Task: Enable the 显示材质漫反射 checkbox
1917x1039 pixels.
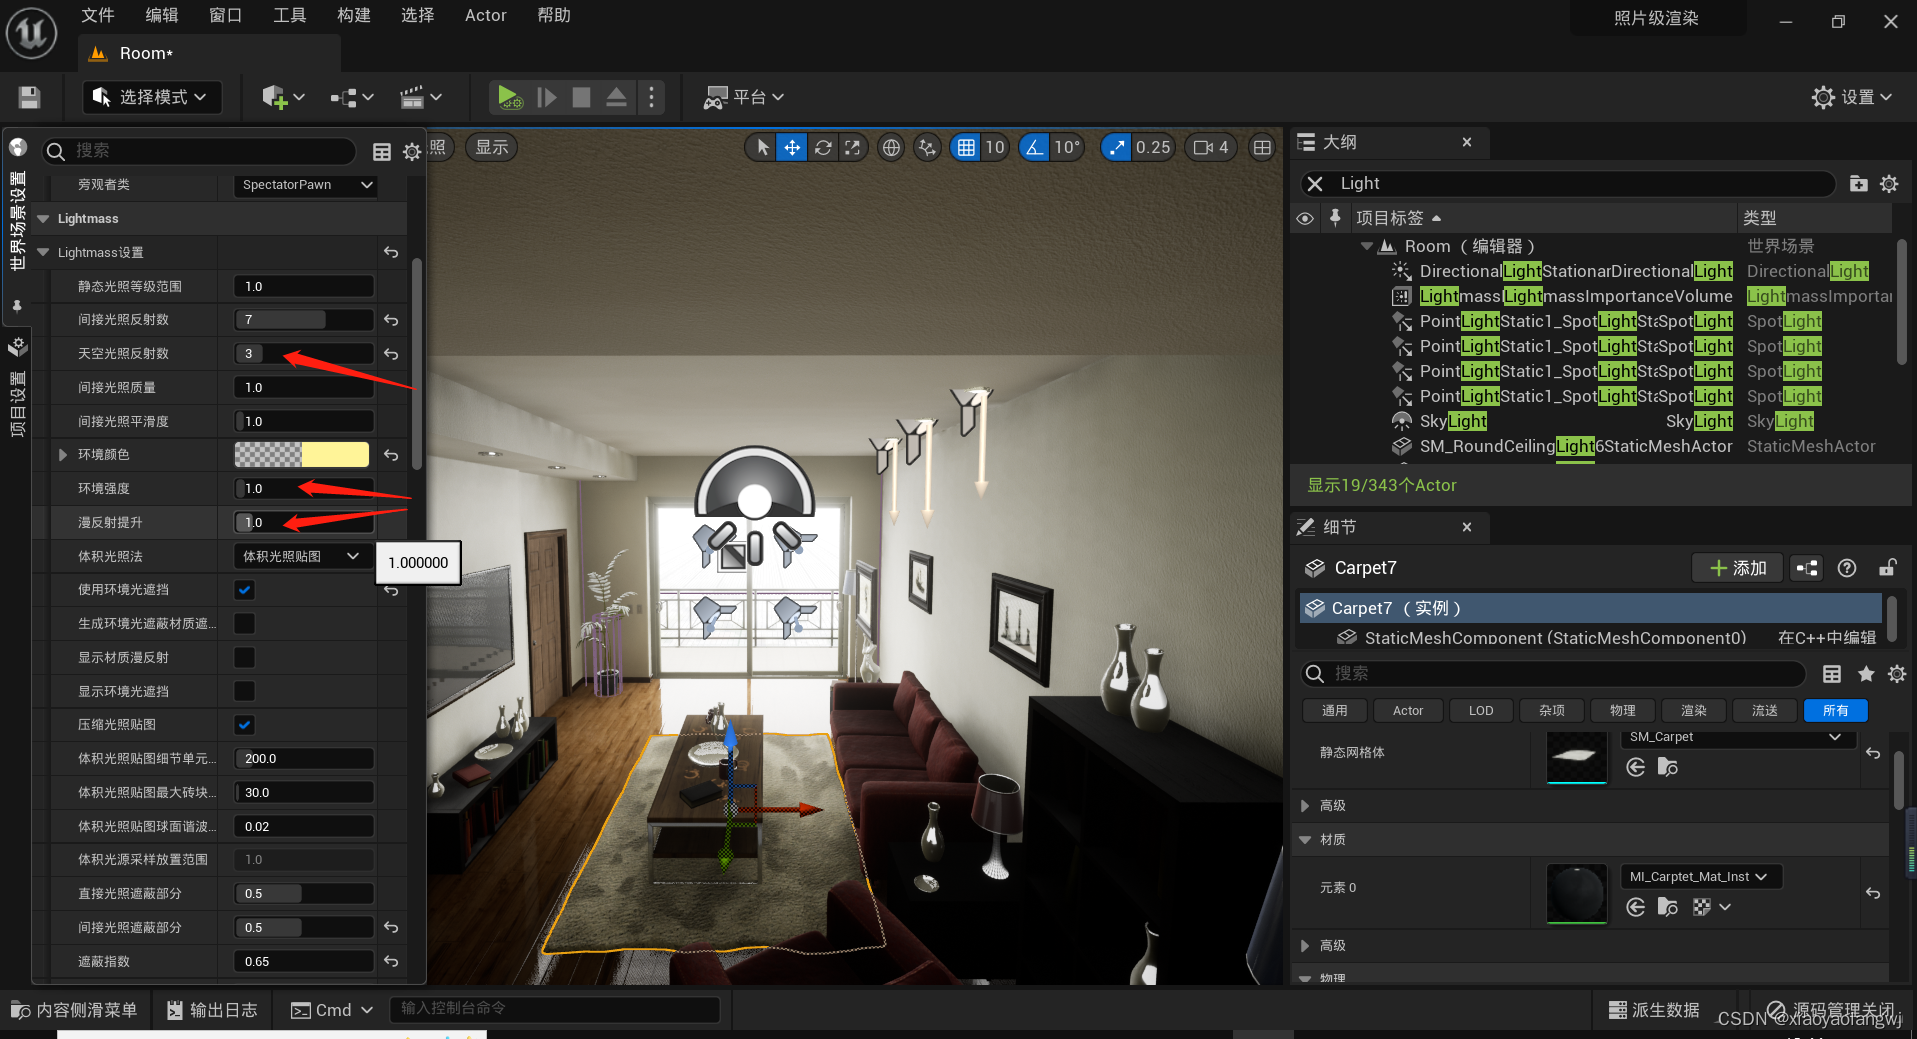Action: [x=245, y=657]
